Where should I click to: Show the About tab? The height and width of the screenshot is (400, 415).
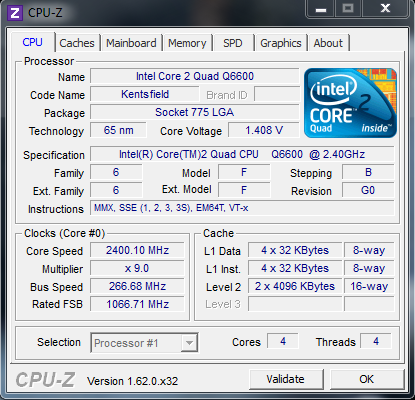pos(328,43)
